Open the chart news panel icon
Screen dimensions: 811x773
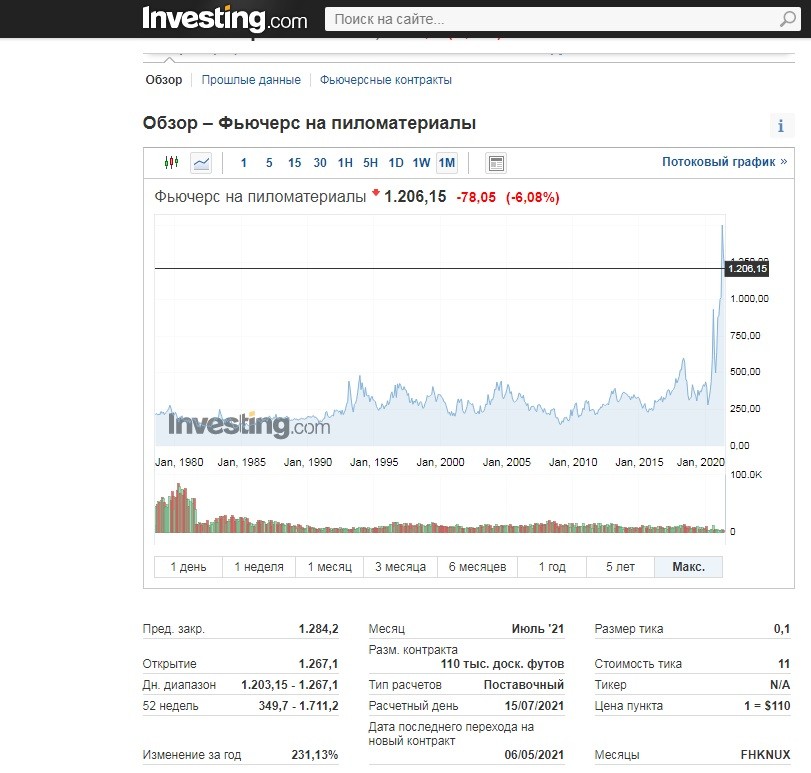click(496, 163)
